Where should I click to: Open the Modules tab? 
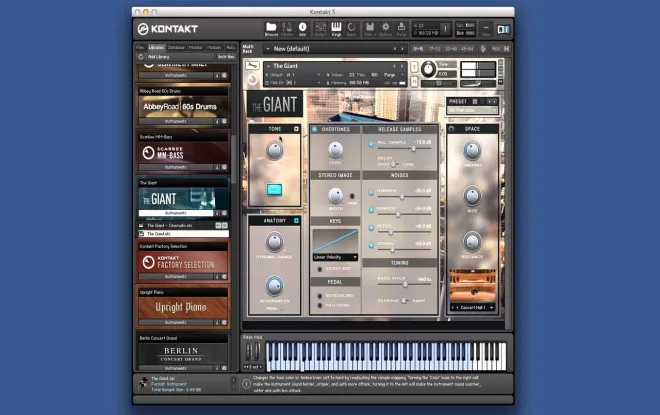tap(214, 48)
